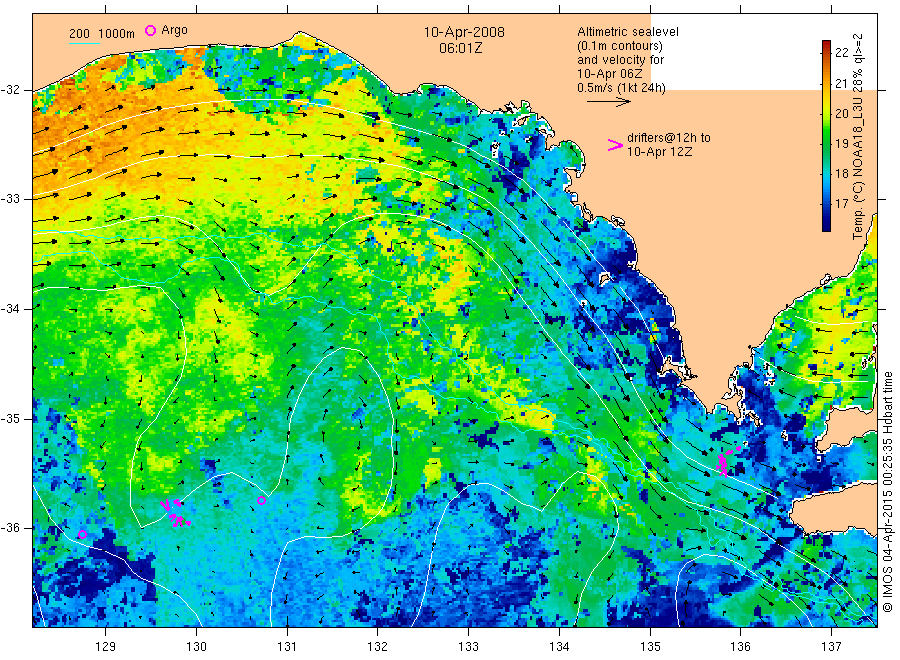This screenshot has height=660, width=900.
Task: Click the Argo float marker near 128.7 longitude
Action: click(x=82, y=535)
